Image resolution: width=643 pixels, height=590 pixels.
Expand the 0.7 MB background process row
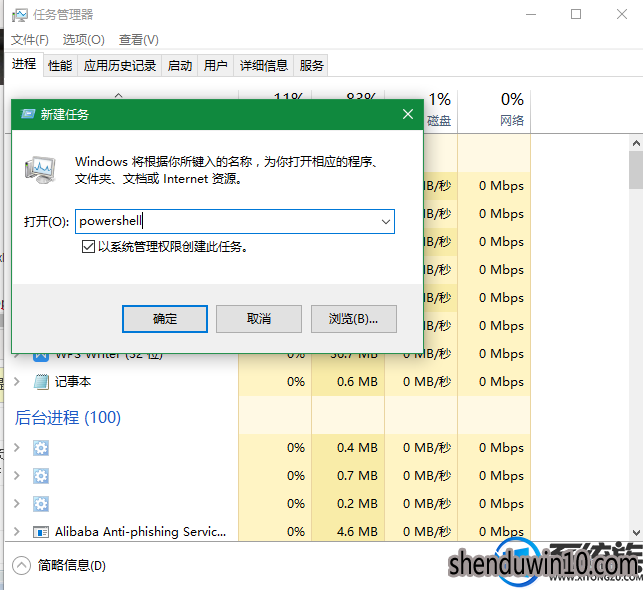point(17,476)
